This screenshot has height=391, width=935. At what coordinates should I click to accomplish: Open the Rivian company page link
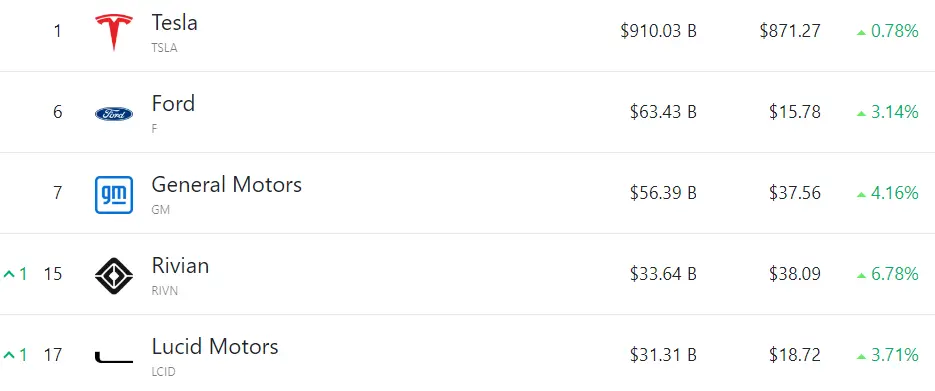coord(180,266)
